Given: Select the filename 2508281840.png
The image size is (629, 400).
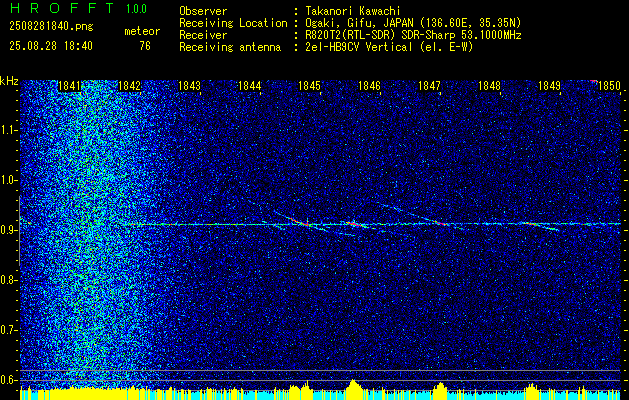Looking at the screenshot, I should (51, 26).
